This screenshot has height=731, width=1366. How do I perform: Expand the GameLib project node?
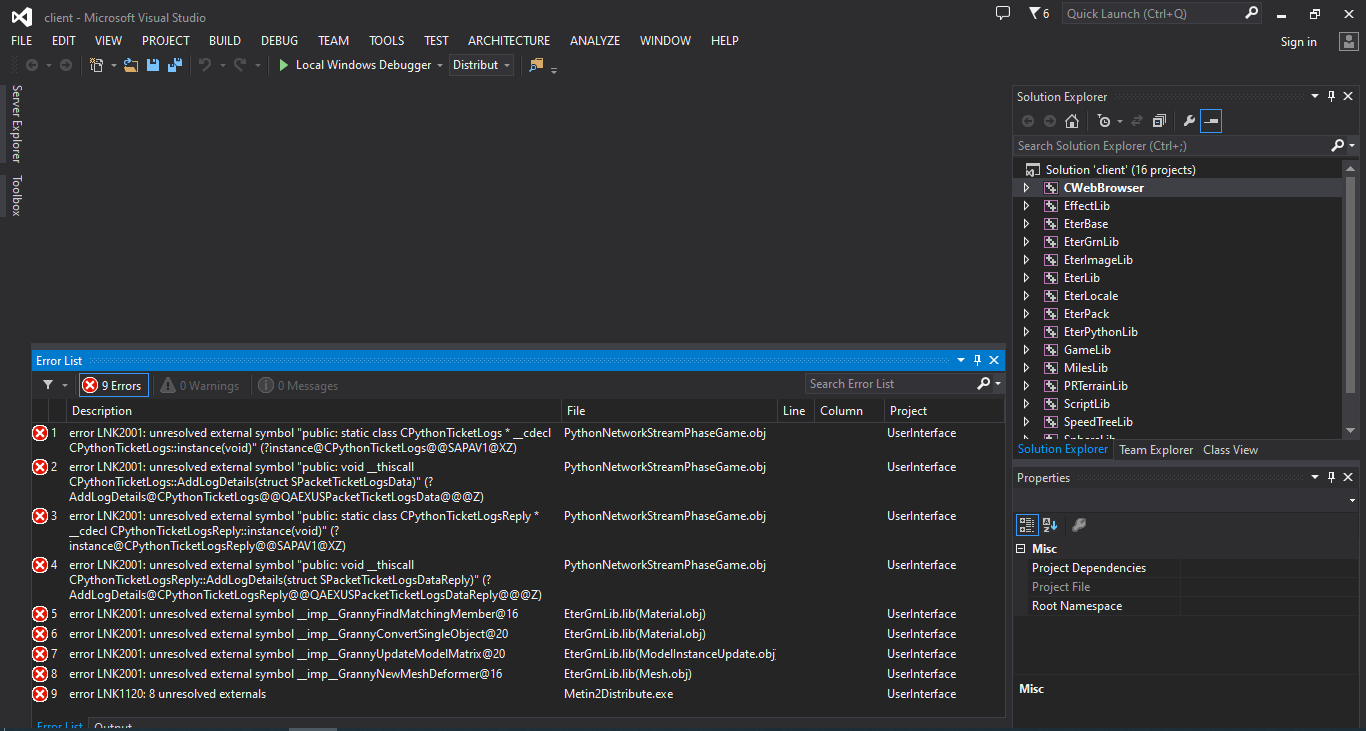[1026, 350]
